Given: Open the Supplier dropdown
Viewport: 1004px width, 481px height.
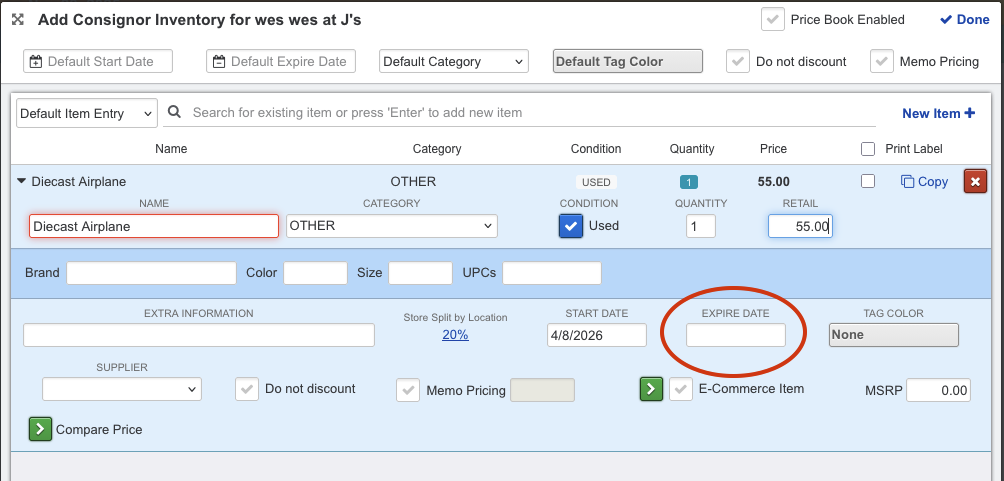Looking at the screenshot, I should coord(122,389).
